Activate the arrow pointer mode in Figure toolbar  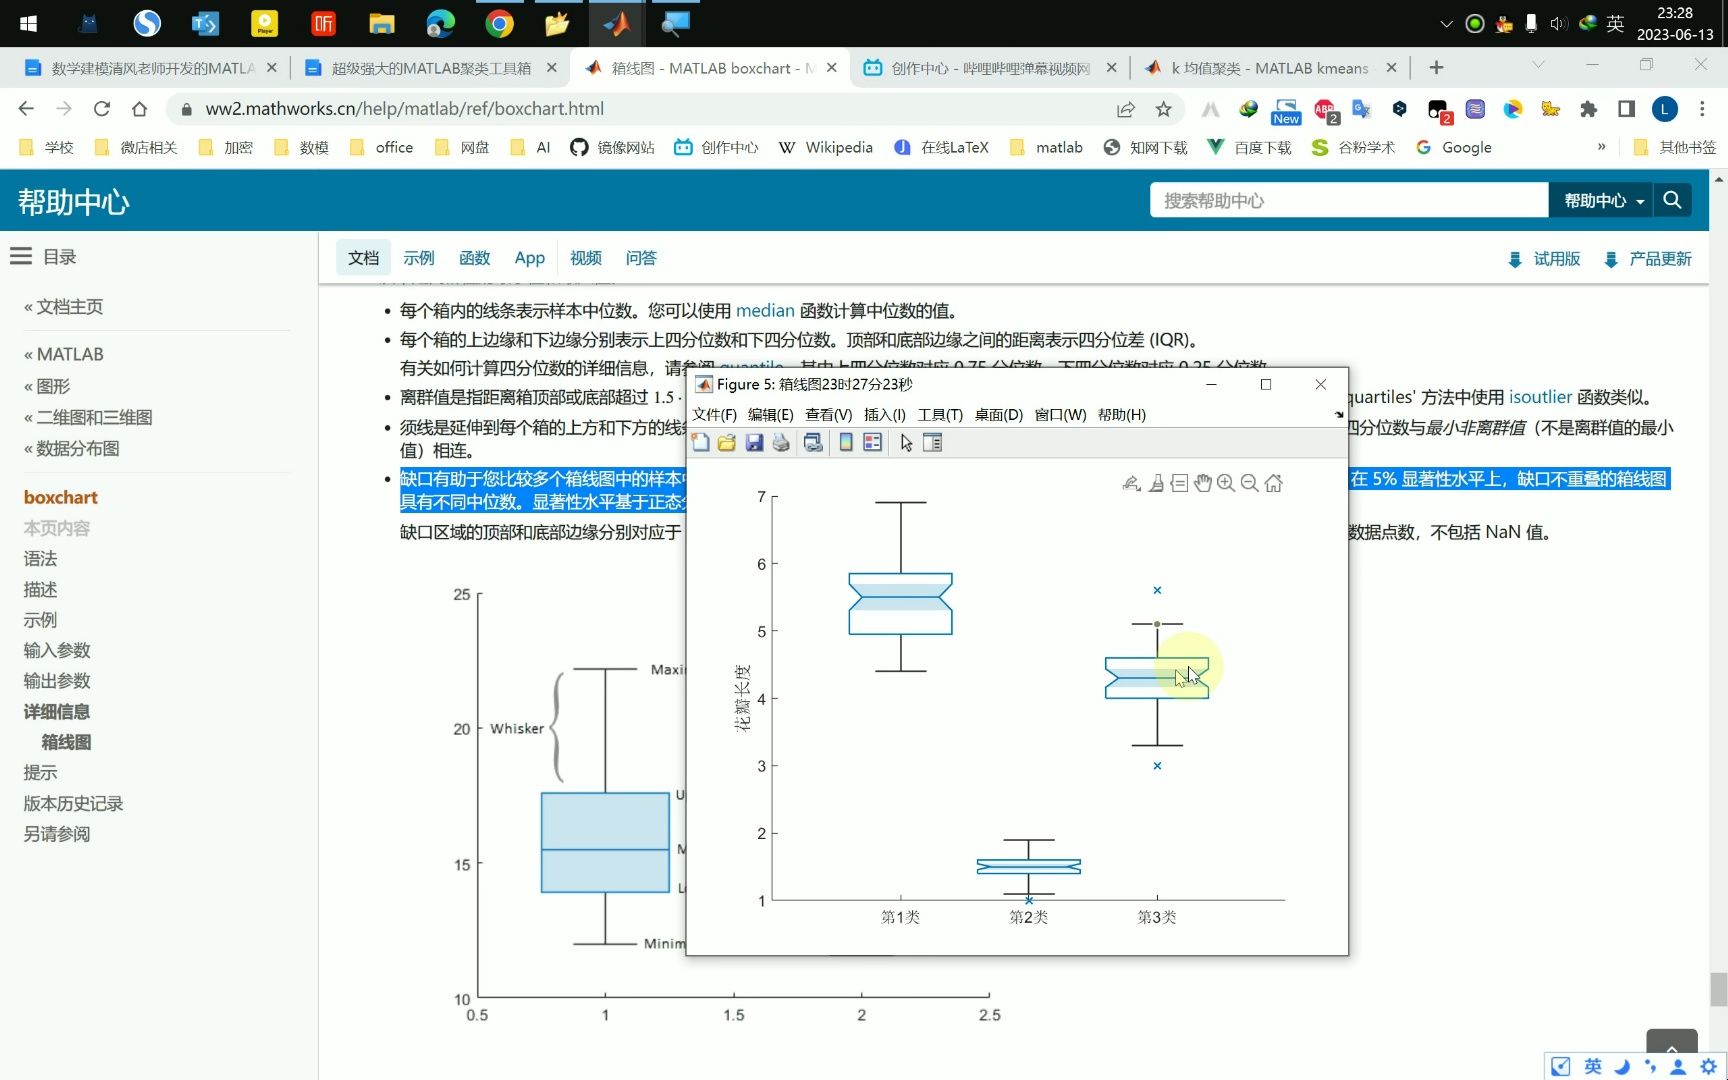tap(905, 442)
